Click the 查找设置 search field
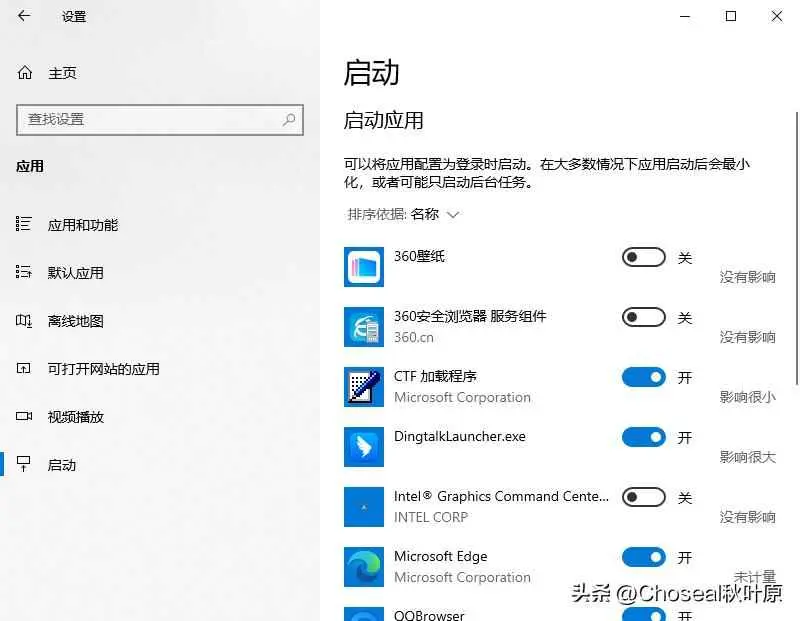This screenshot has height=621, width=800. pos(150,119)
